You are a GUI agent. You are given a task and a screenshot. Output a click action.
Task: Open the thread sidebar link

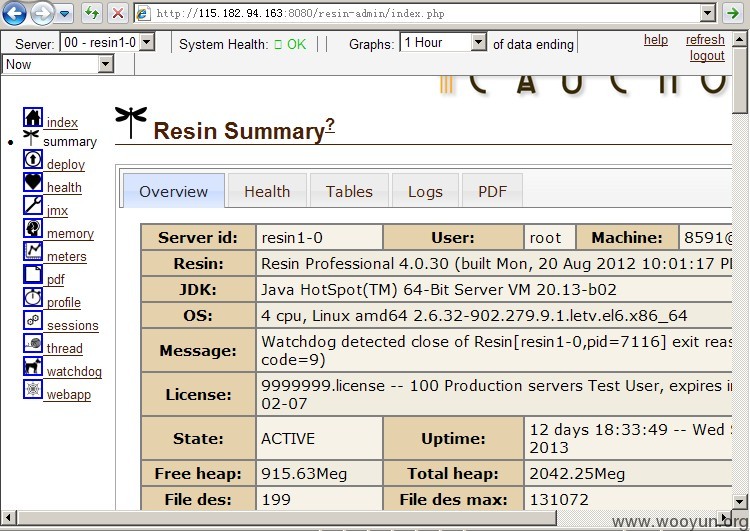coord(65,348)
